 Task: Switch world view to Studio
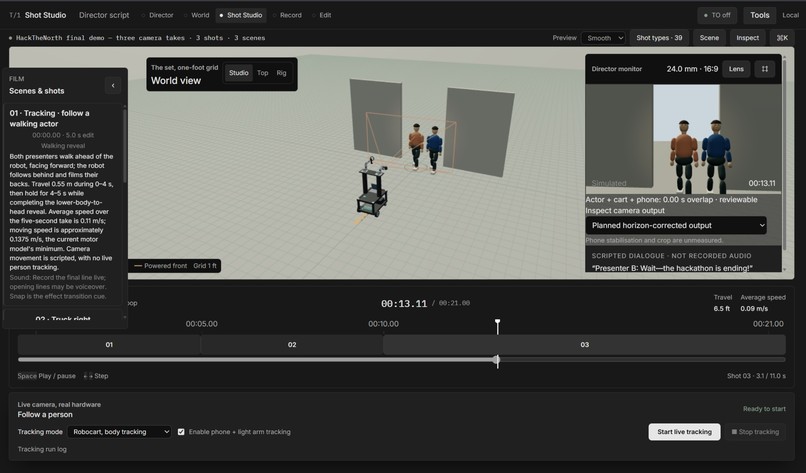239,72
